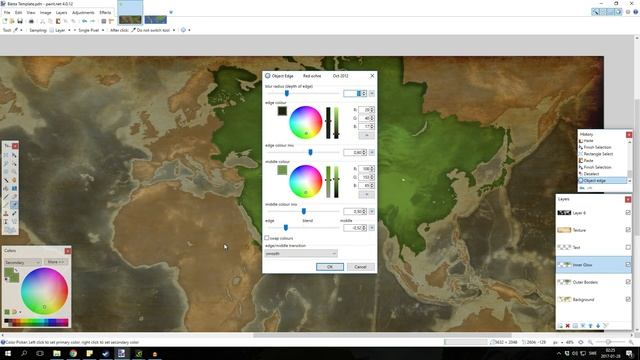
Task: Open layer properties icon in Layers panel
Action: pos(606,325)
